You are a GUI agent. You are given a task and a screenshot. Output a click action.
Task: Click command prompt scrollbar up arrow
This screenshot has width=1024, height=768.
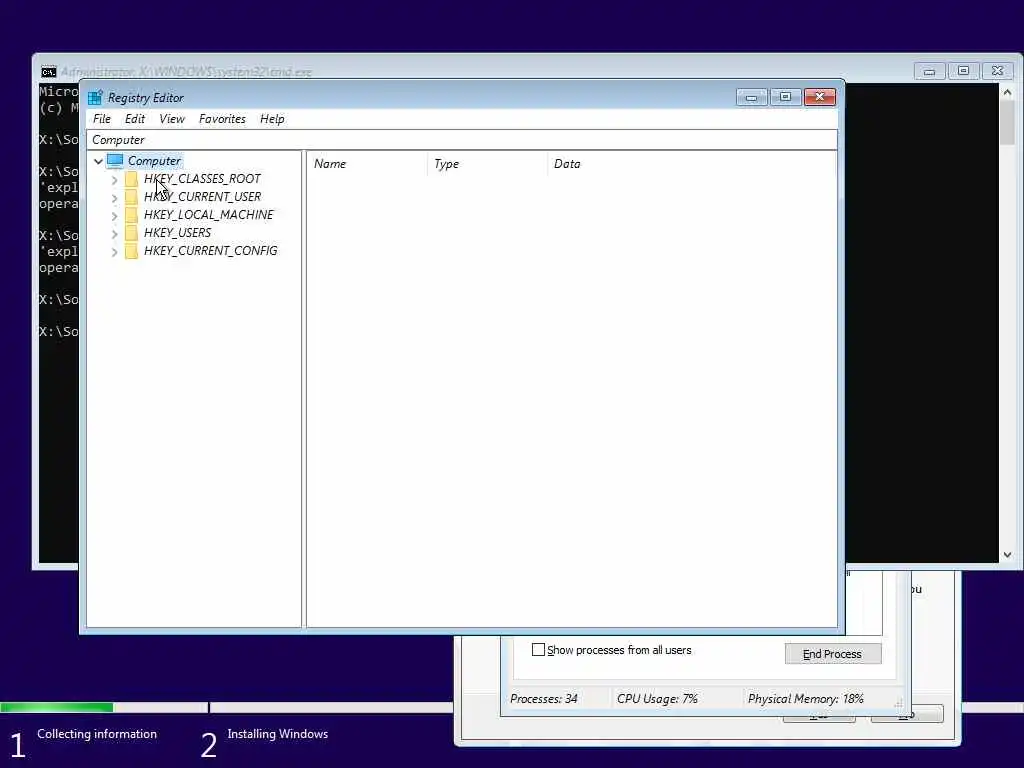(1007, 93)
